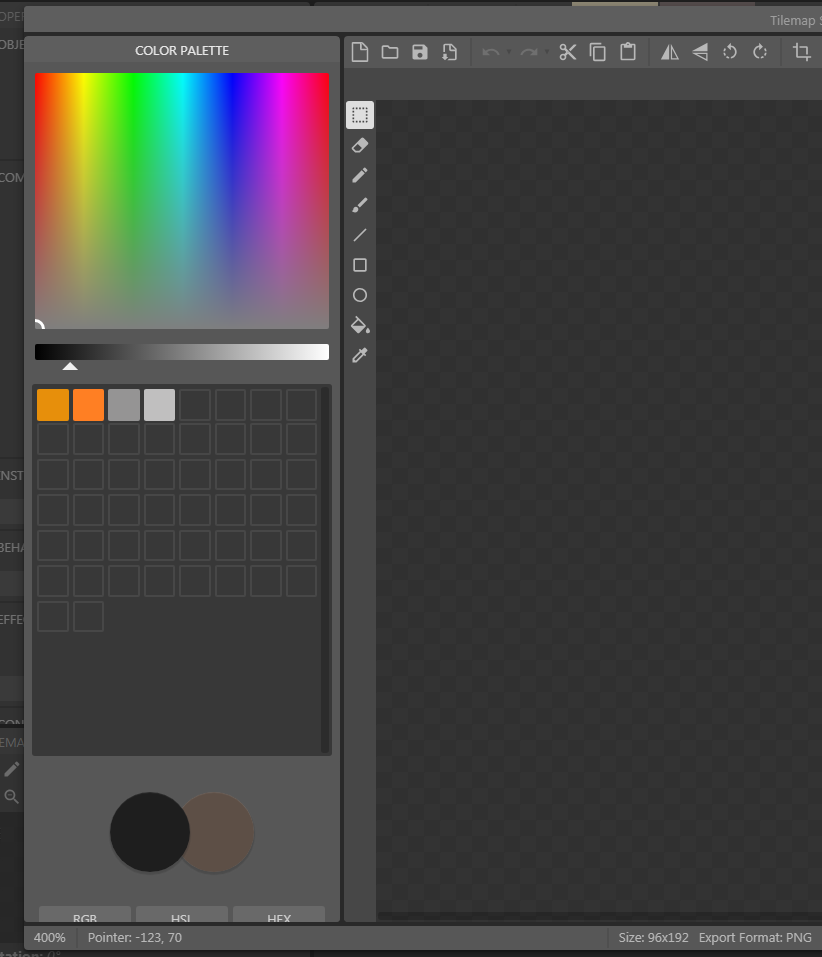The height and width of the screenshot is (957, 822).
Task: Copy the selection
Action: coord(597,52)
